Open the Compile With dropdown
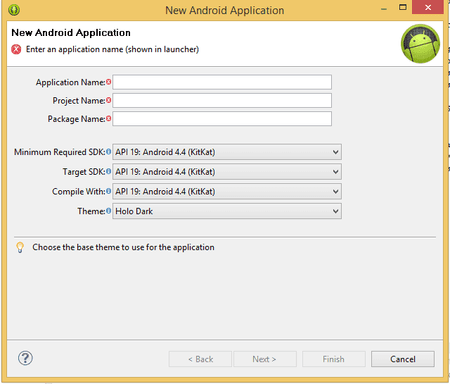450x384 pixels. point(227,191)
